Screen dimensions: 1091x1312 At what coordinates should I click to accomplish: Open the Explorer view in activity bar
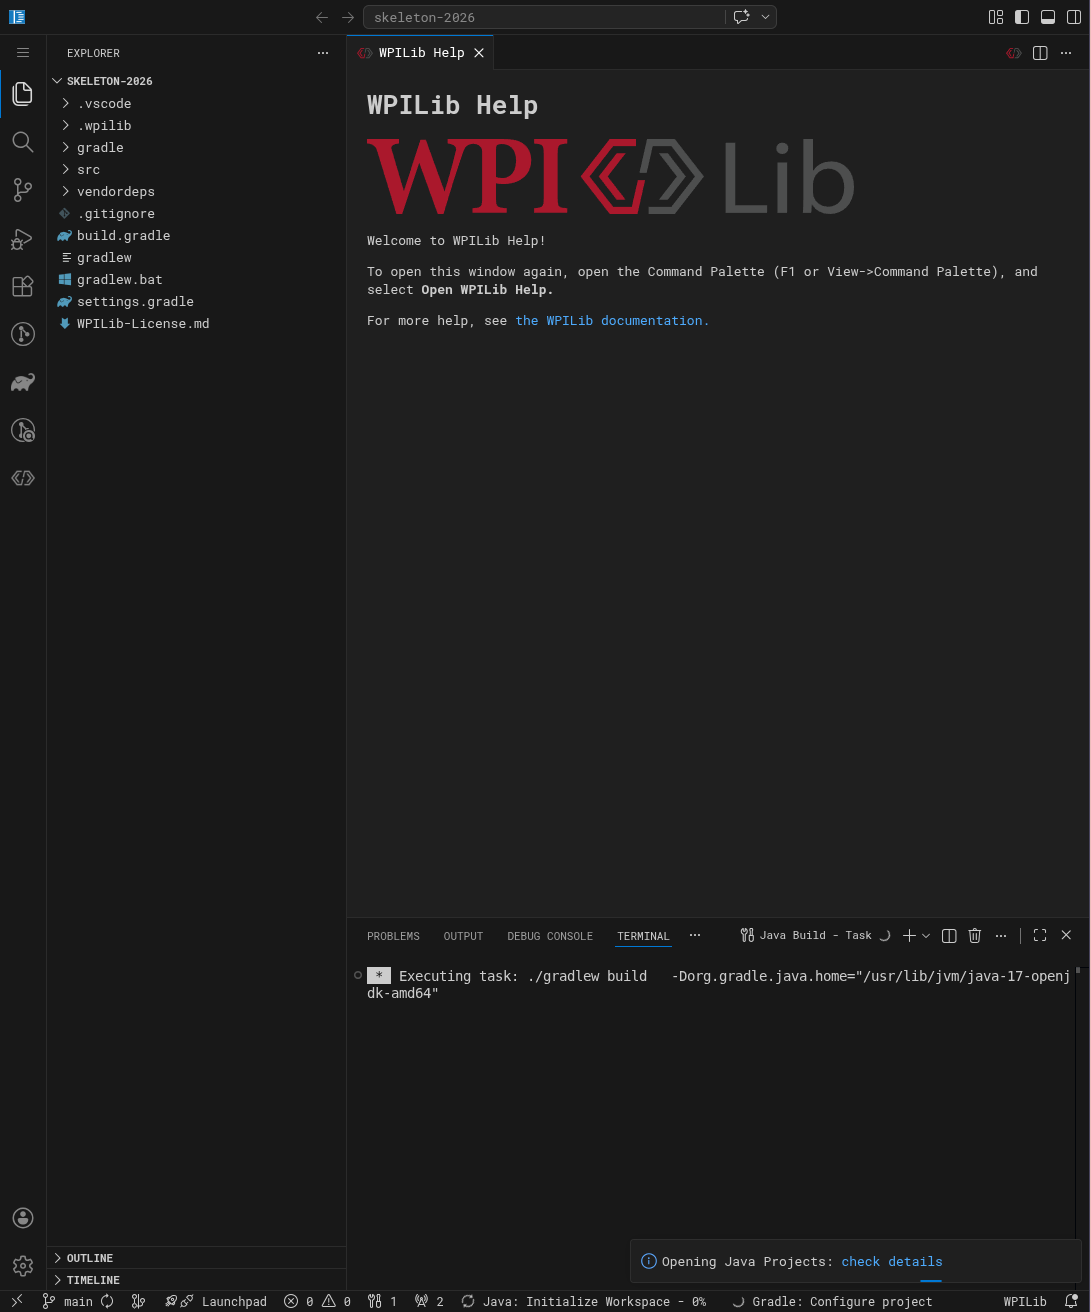point(23,94)
